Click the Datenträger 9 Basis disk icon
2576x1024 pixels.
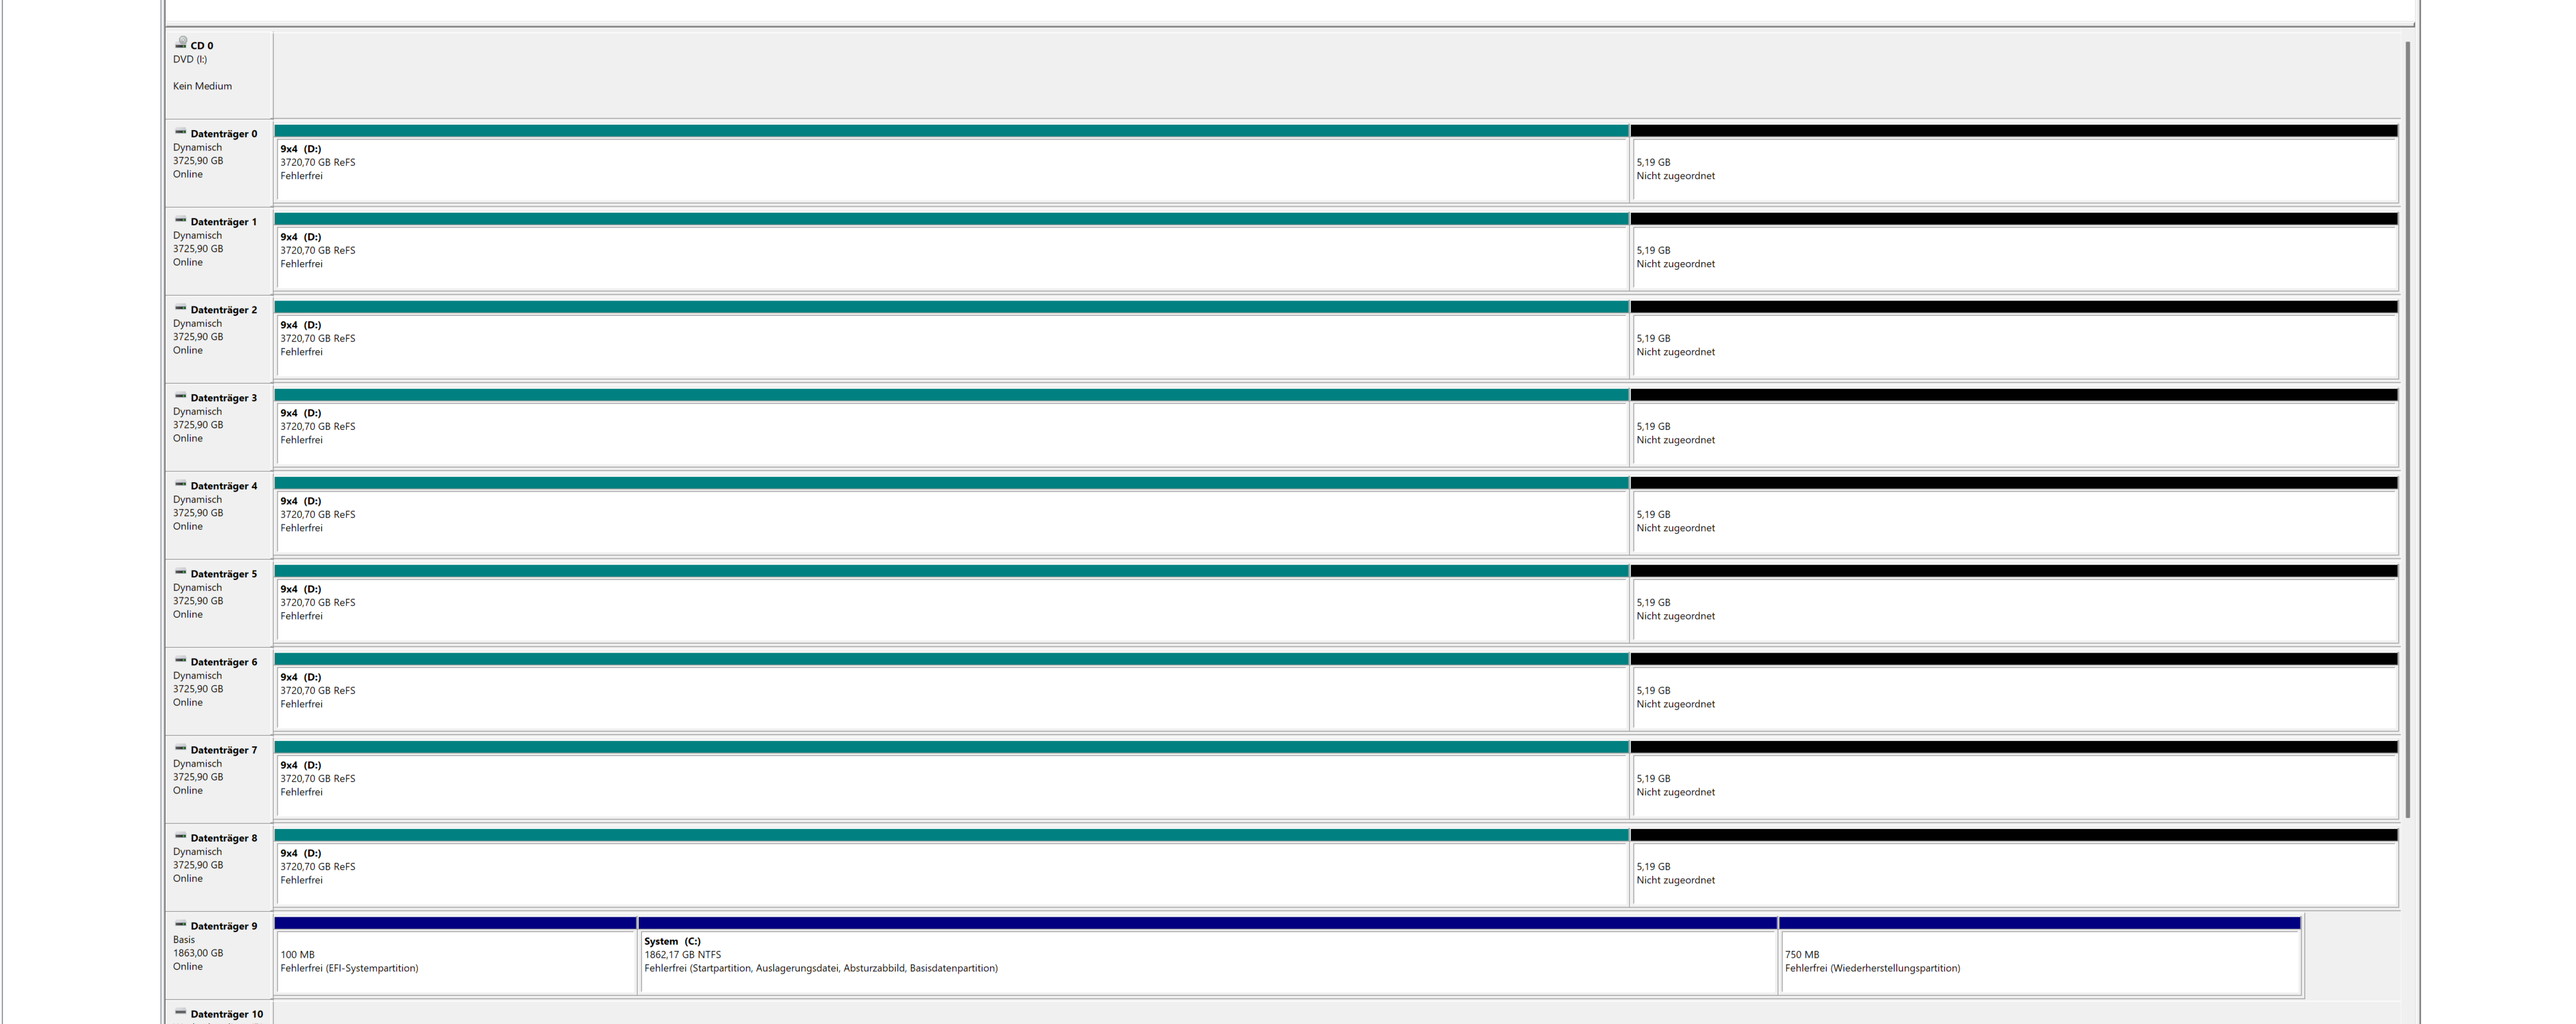click(x=181, y=924)
